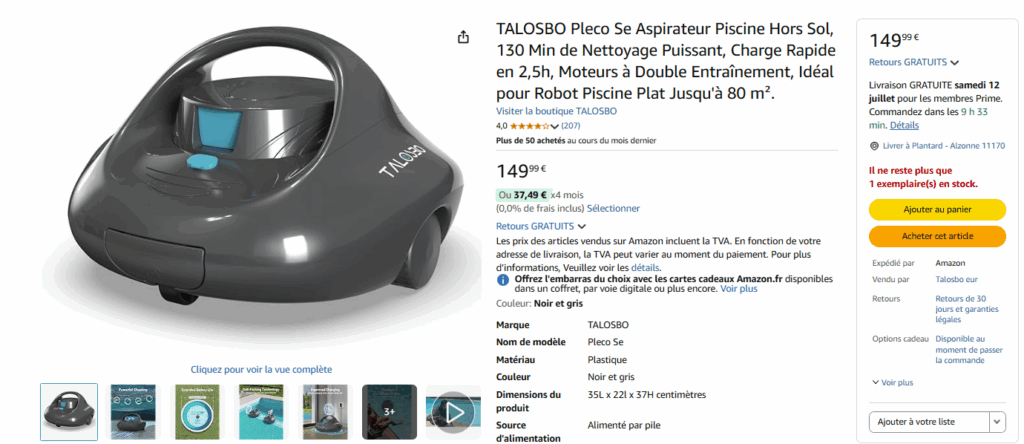Click the Acheter cet article button
The image size is (1024, 444).
tap(937, 236)
